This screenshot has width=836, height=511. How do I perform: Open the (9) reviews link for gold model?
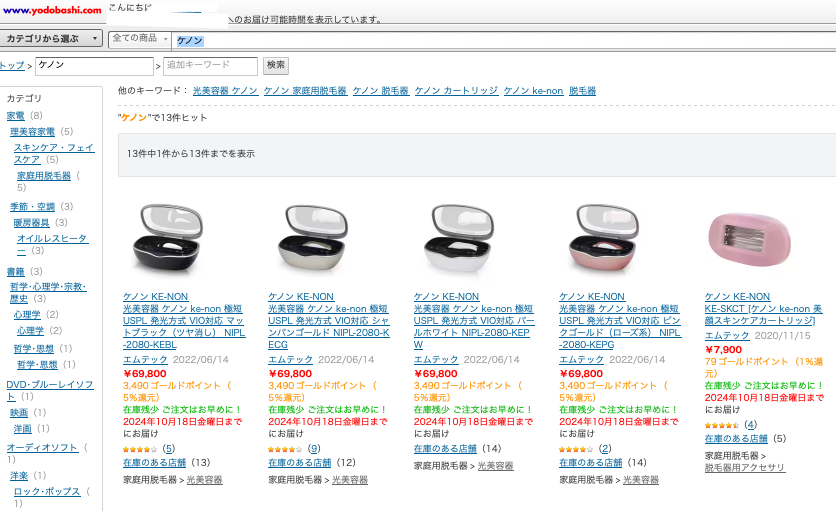point(314,449)
